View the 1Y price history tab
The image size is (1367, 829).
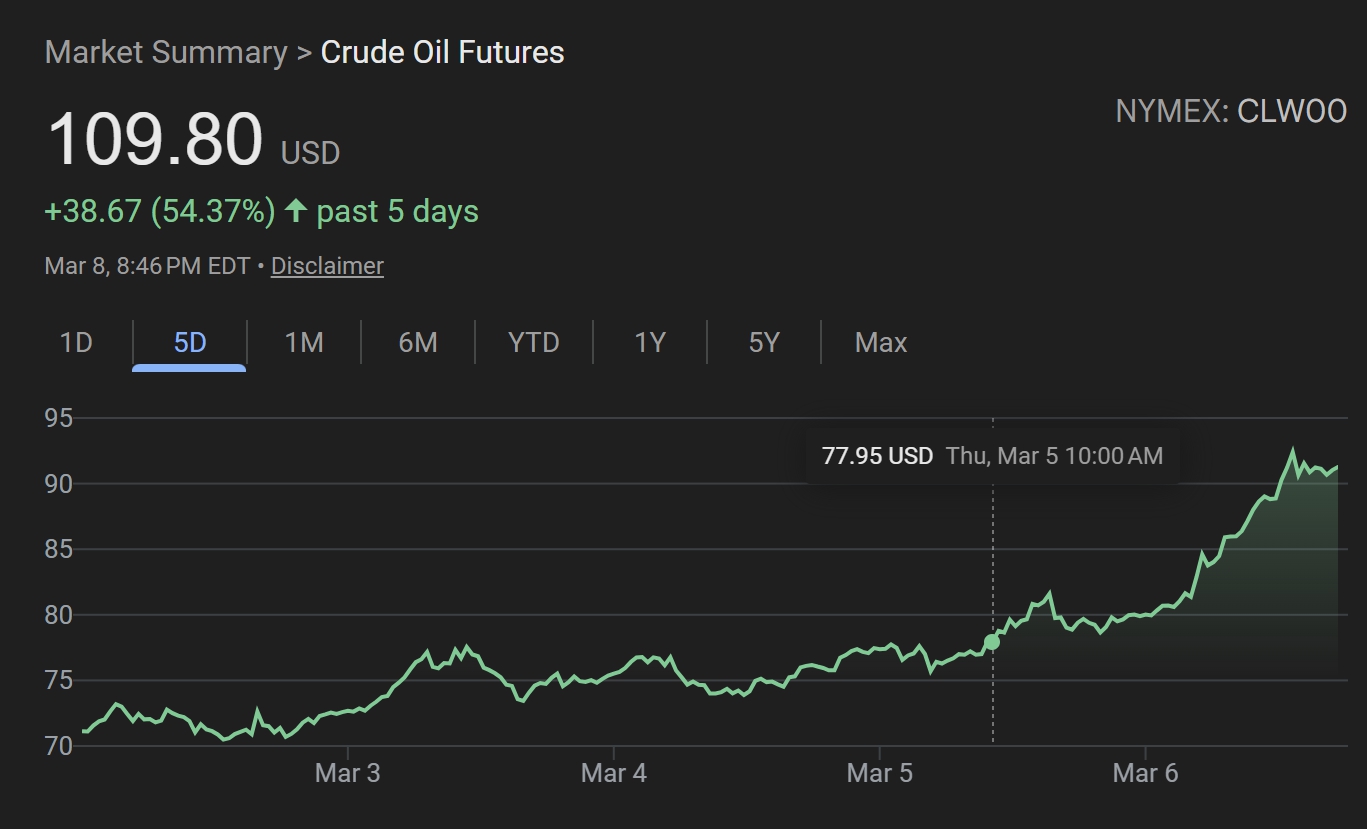point(650,343)
